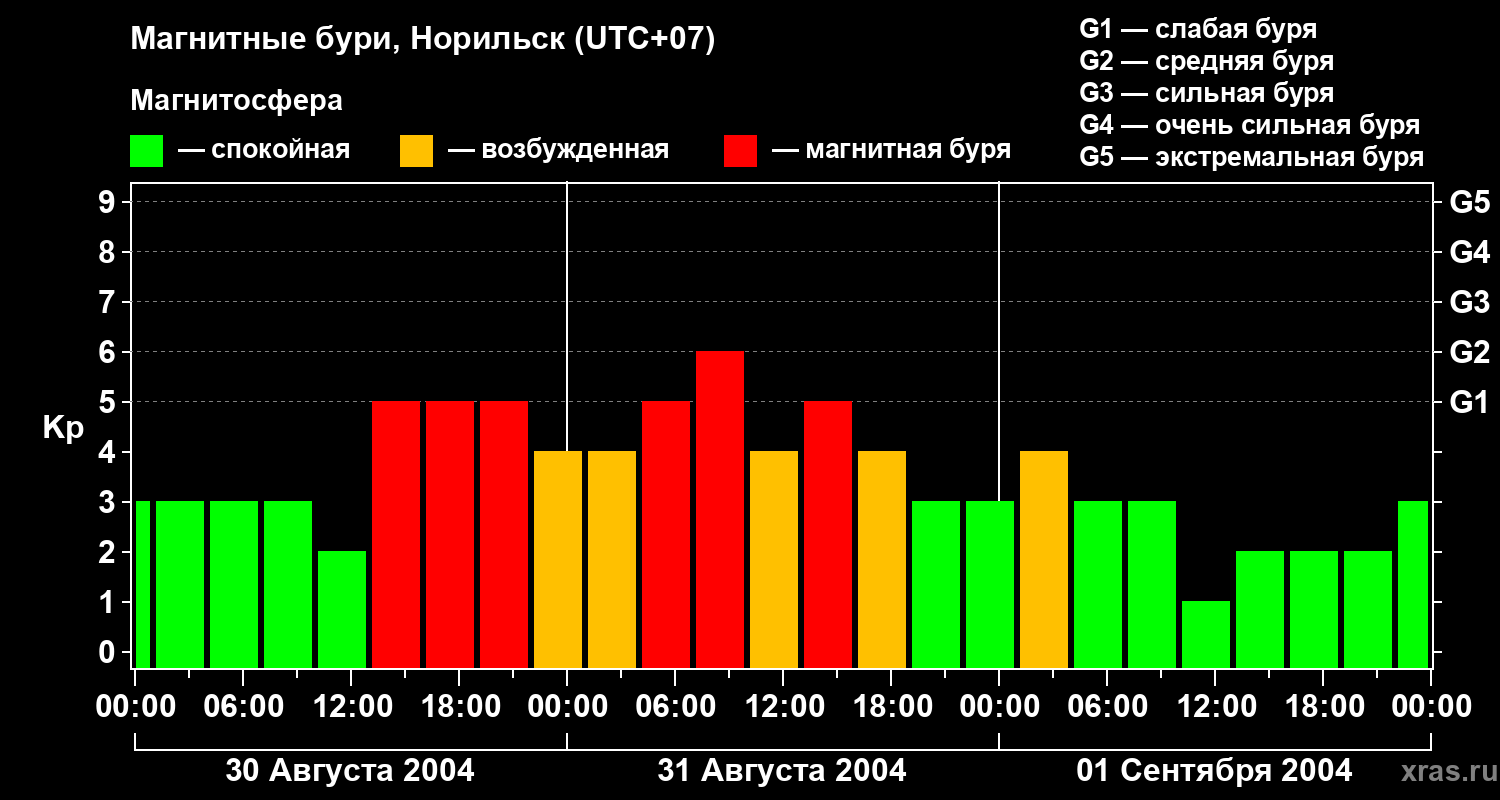Image resolution: width=1500 pixels, height=800 pixels.
Task: Click the red 'магнитная буря' legend swatch
Action: click(x=740, y=151)
